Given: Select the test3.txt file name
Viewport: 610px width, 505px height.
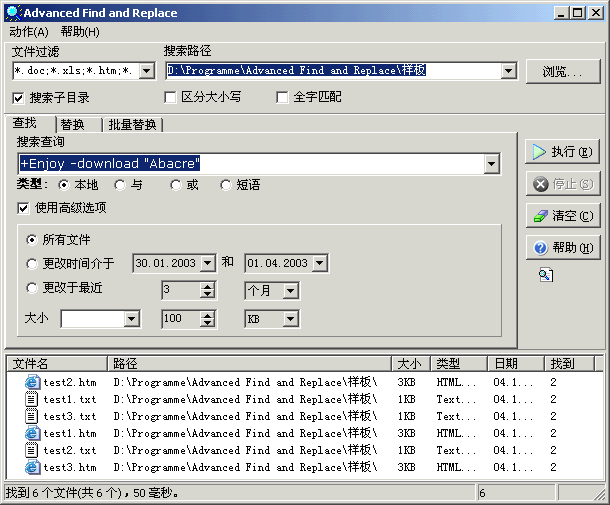Looking at the screenshot, I should coord(70,417).
